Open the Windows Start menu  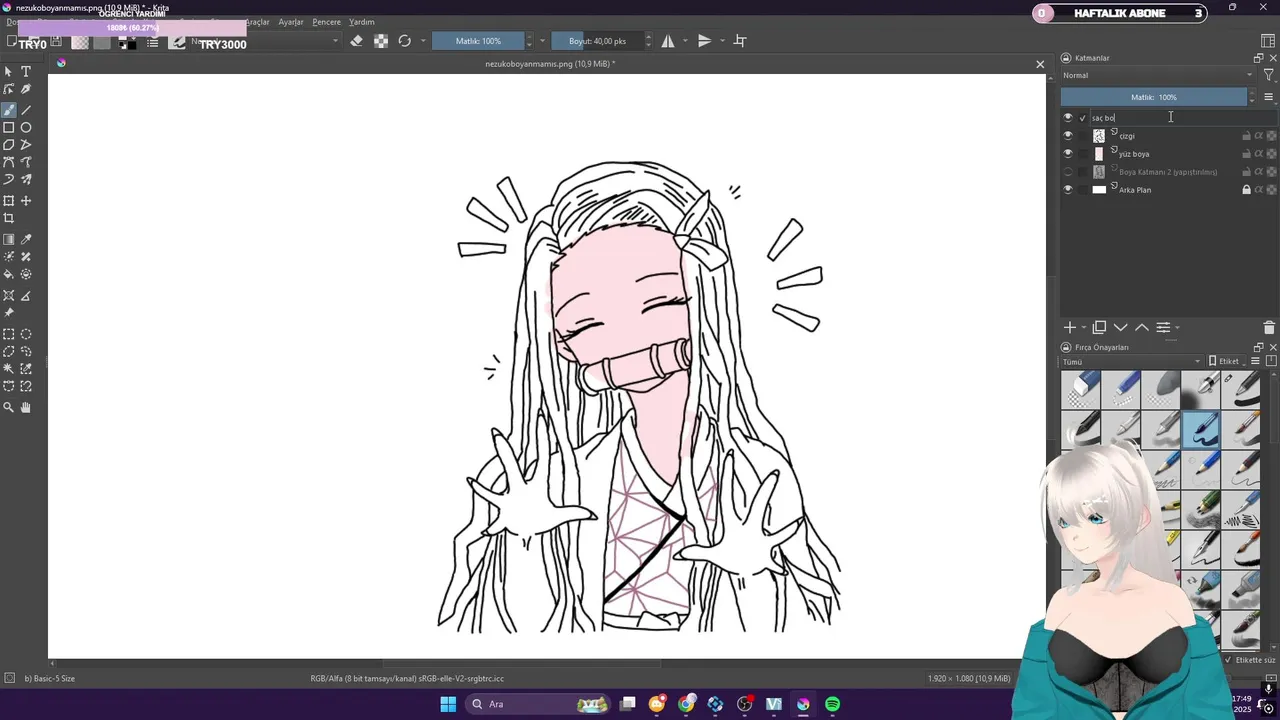click(x=448, y=704)
